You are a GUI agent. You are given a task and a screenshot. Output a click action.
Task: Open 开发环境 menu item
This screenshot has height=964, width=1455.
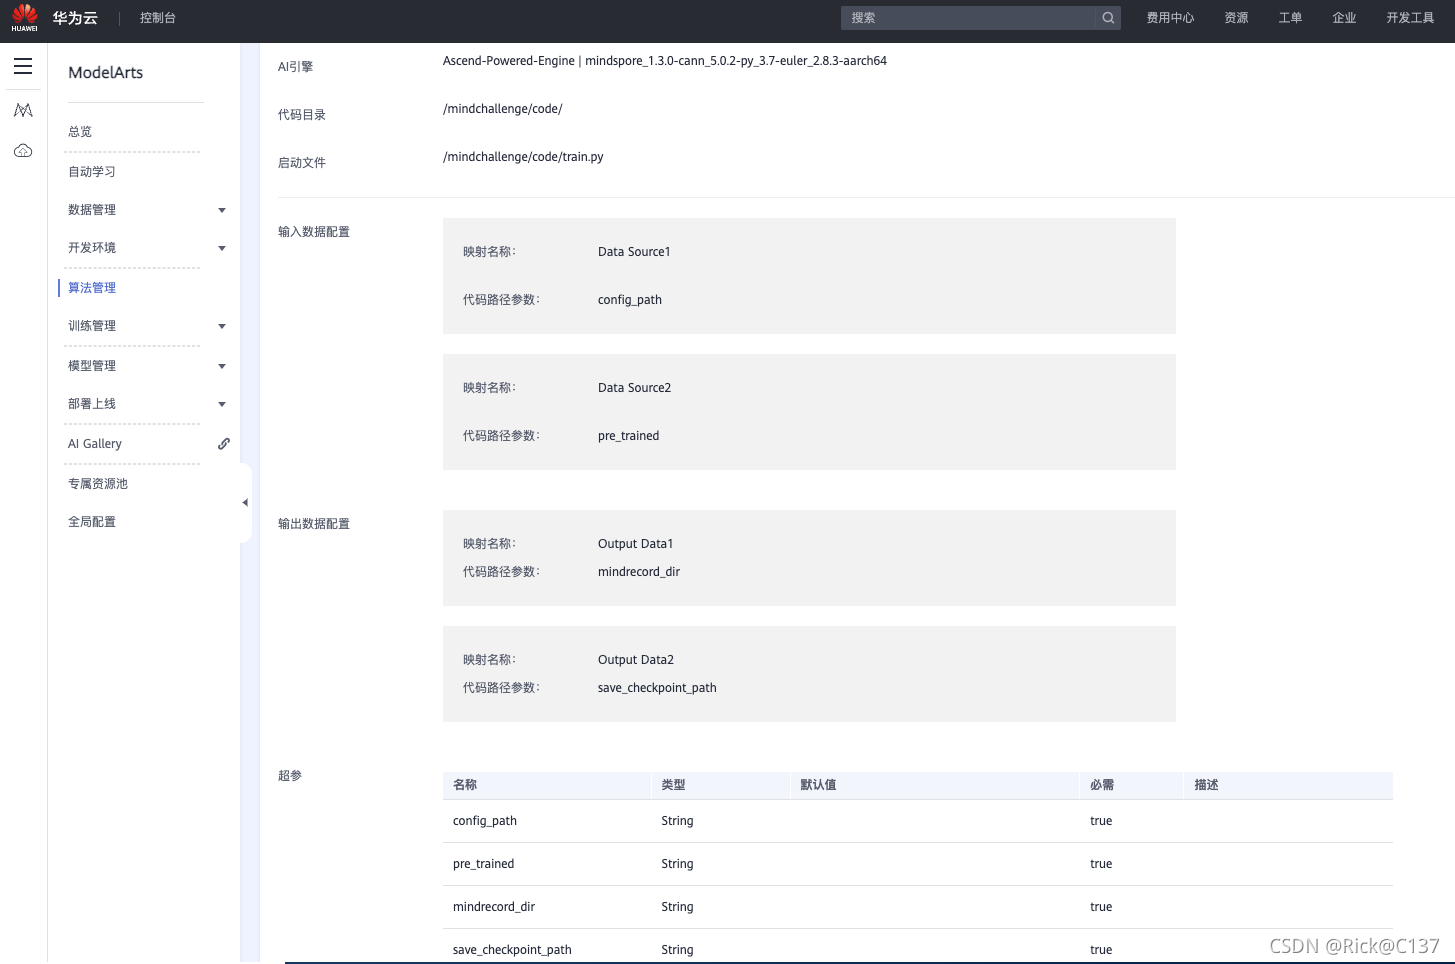[x=92, y=248]
